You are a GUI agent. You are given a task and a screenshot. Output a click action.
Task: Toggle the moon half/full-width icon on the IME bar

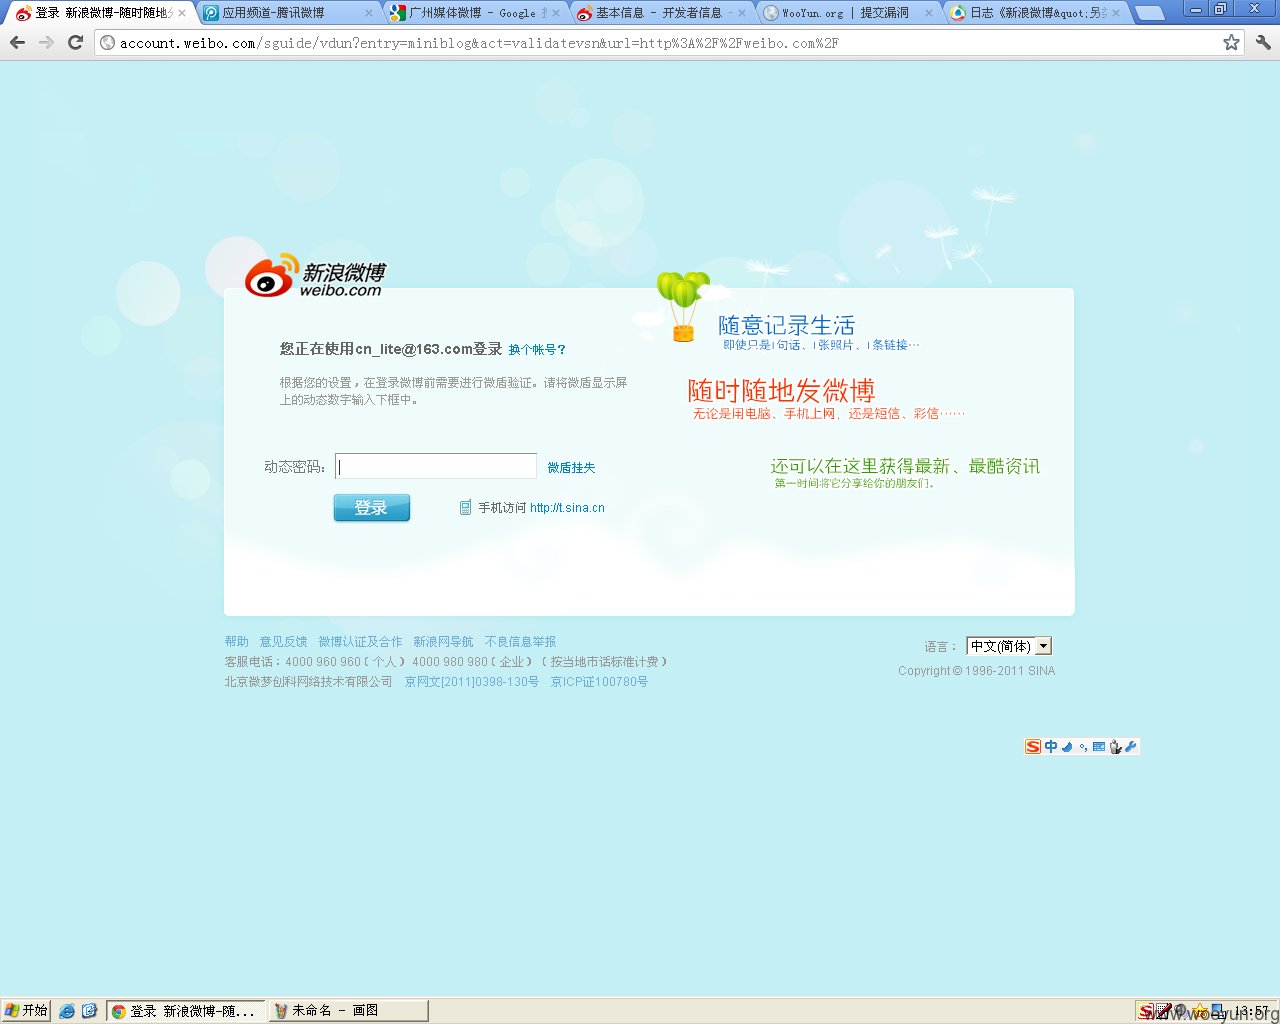(1067, 747)
